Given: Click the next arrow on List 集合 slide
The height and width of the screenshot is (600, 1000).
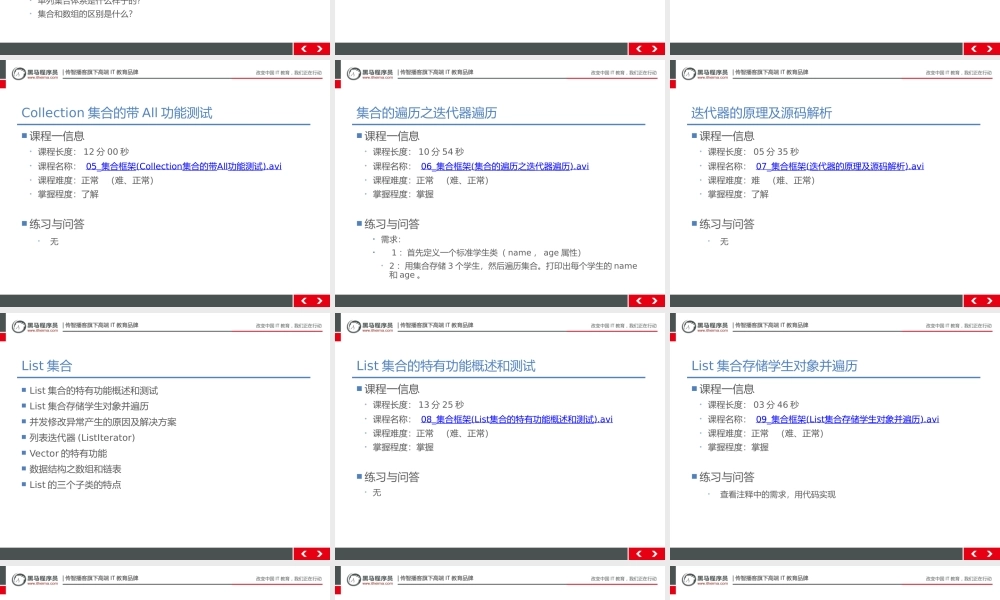Looking at the screenshot, I should coord(317,552).
